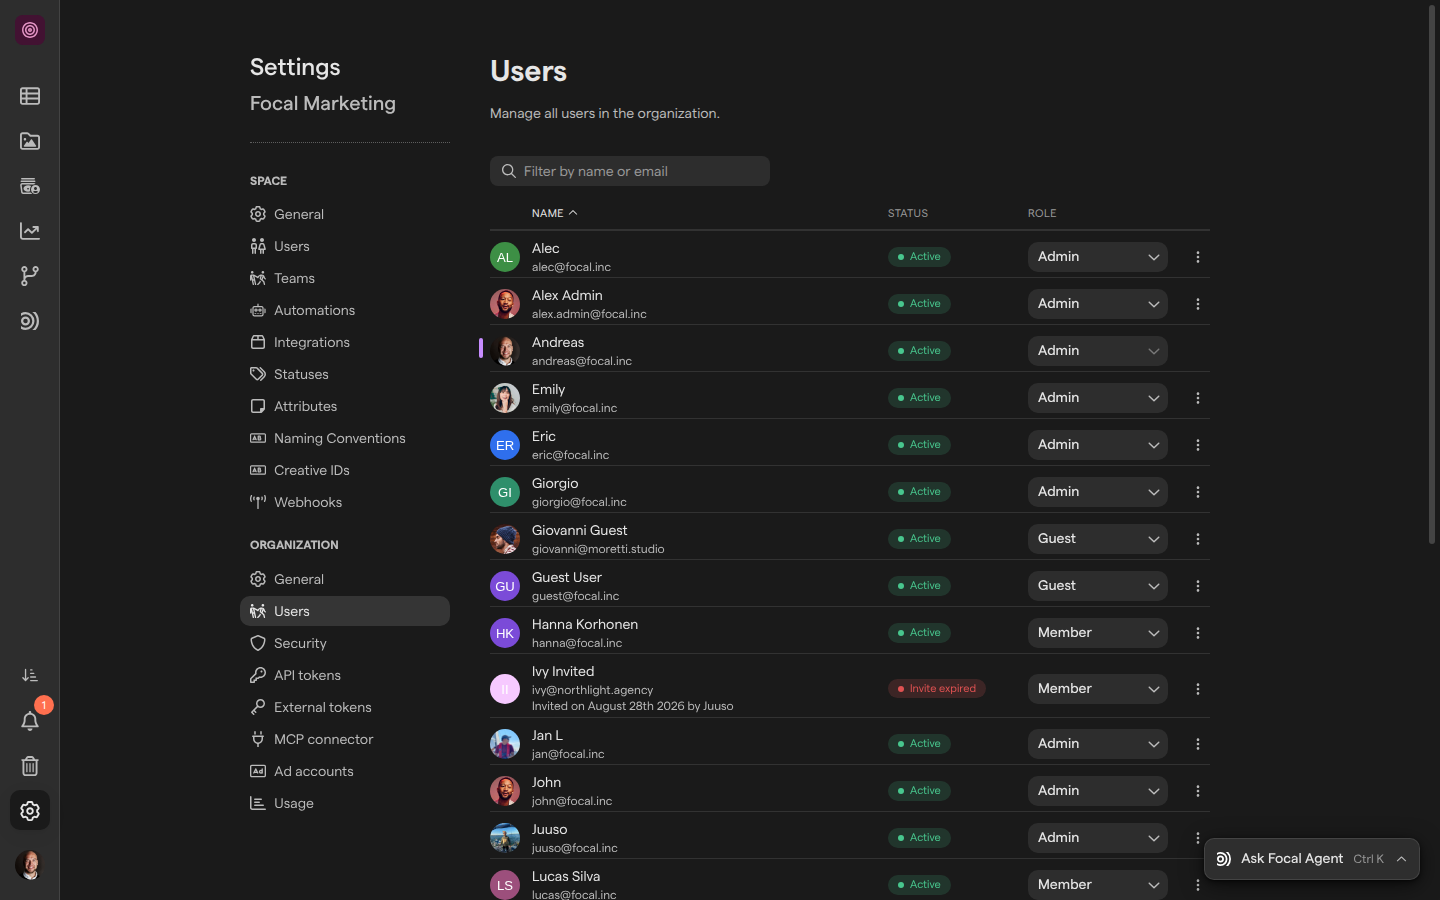Screen dimensions: 1440x900
Task: Open the Webhooks settings page
Action: click(x=345, y=502)
